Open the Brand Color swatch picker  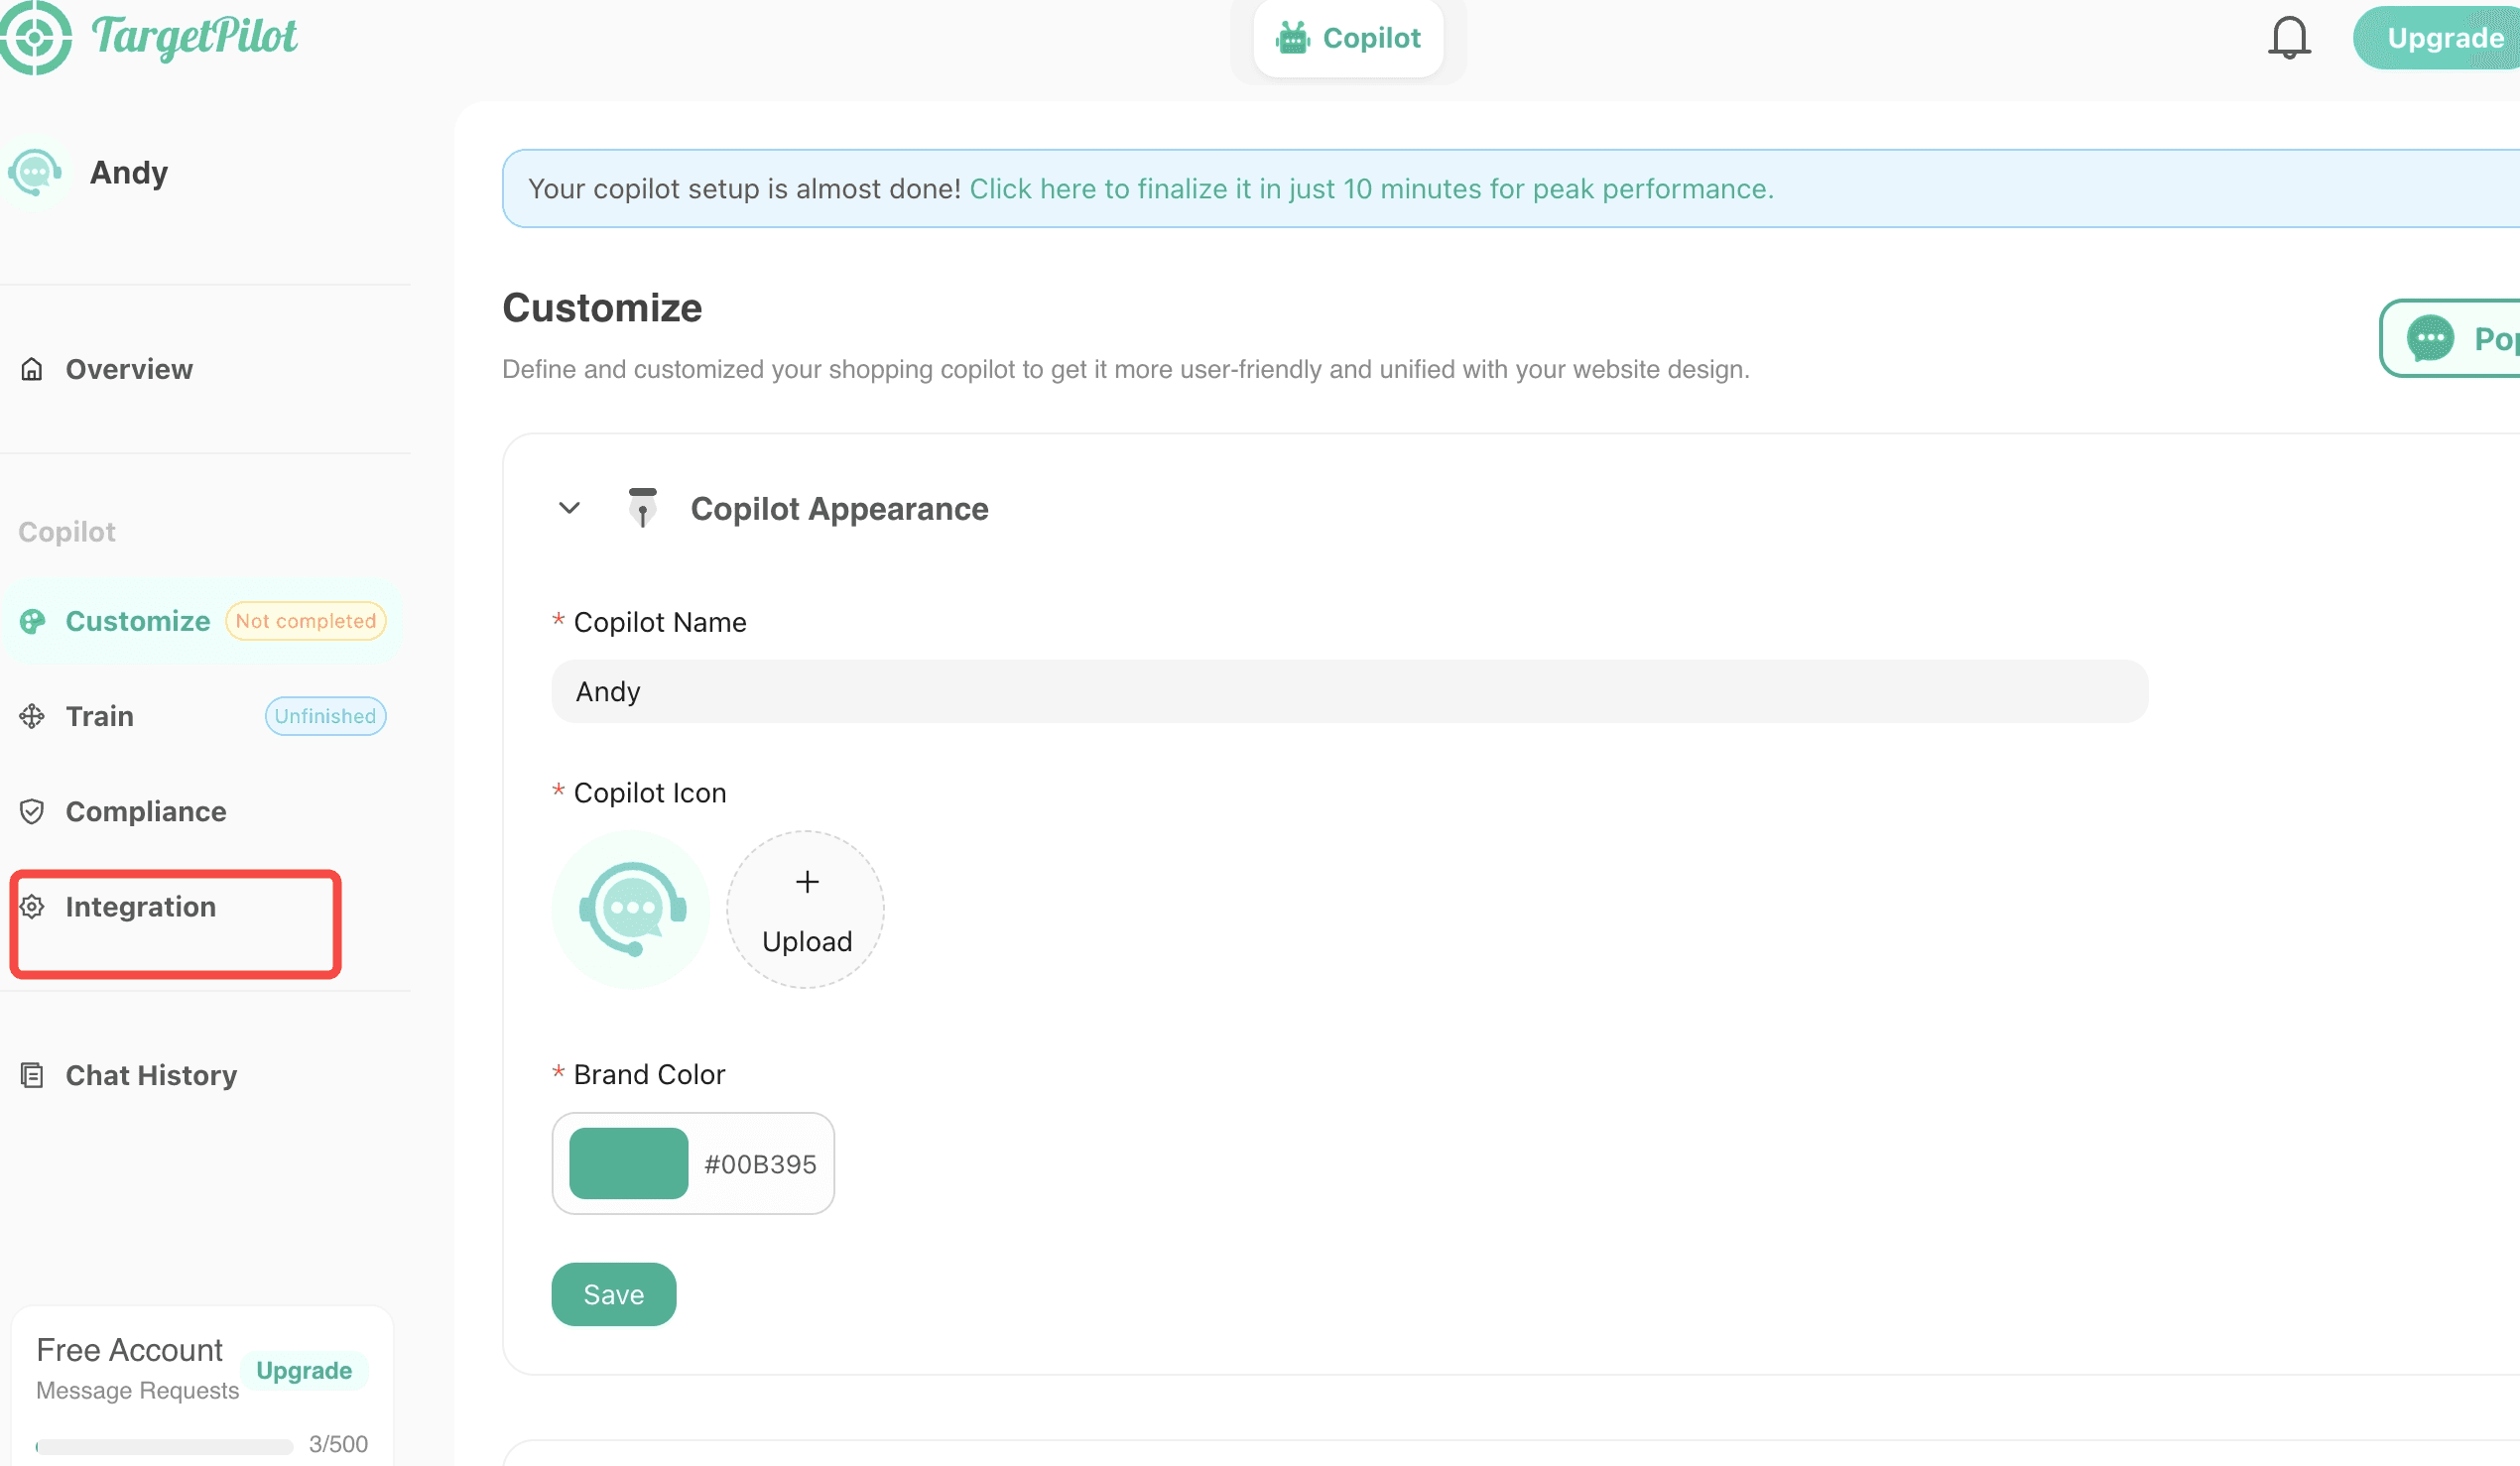point(628,1163)
